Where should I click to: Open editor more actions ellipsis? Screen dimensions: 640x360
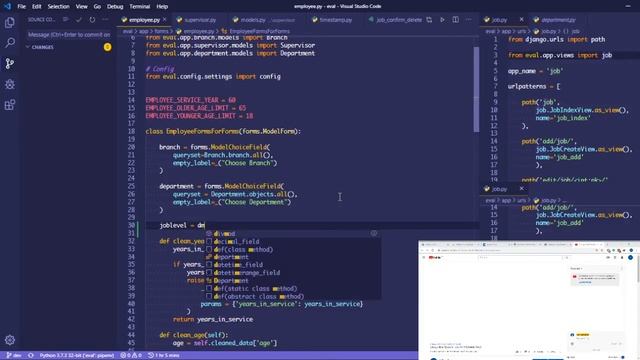[469, 20]
